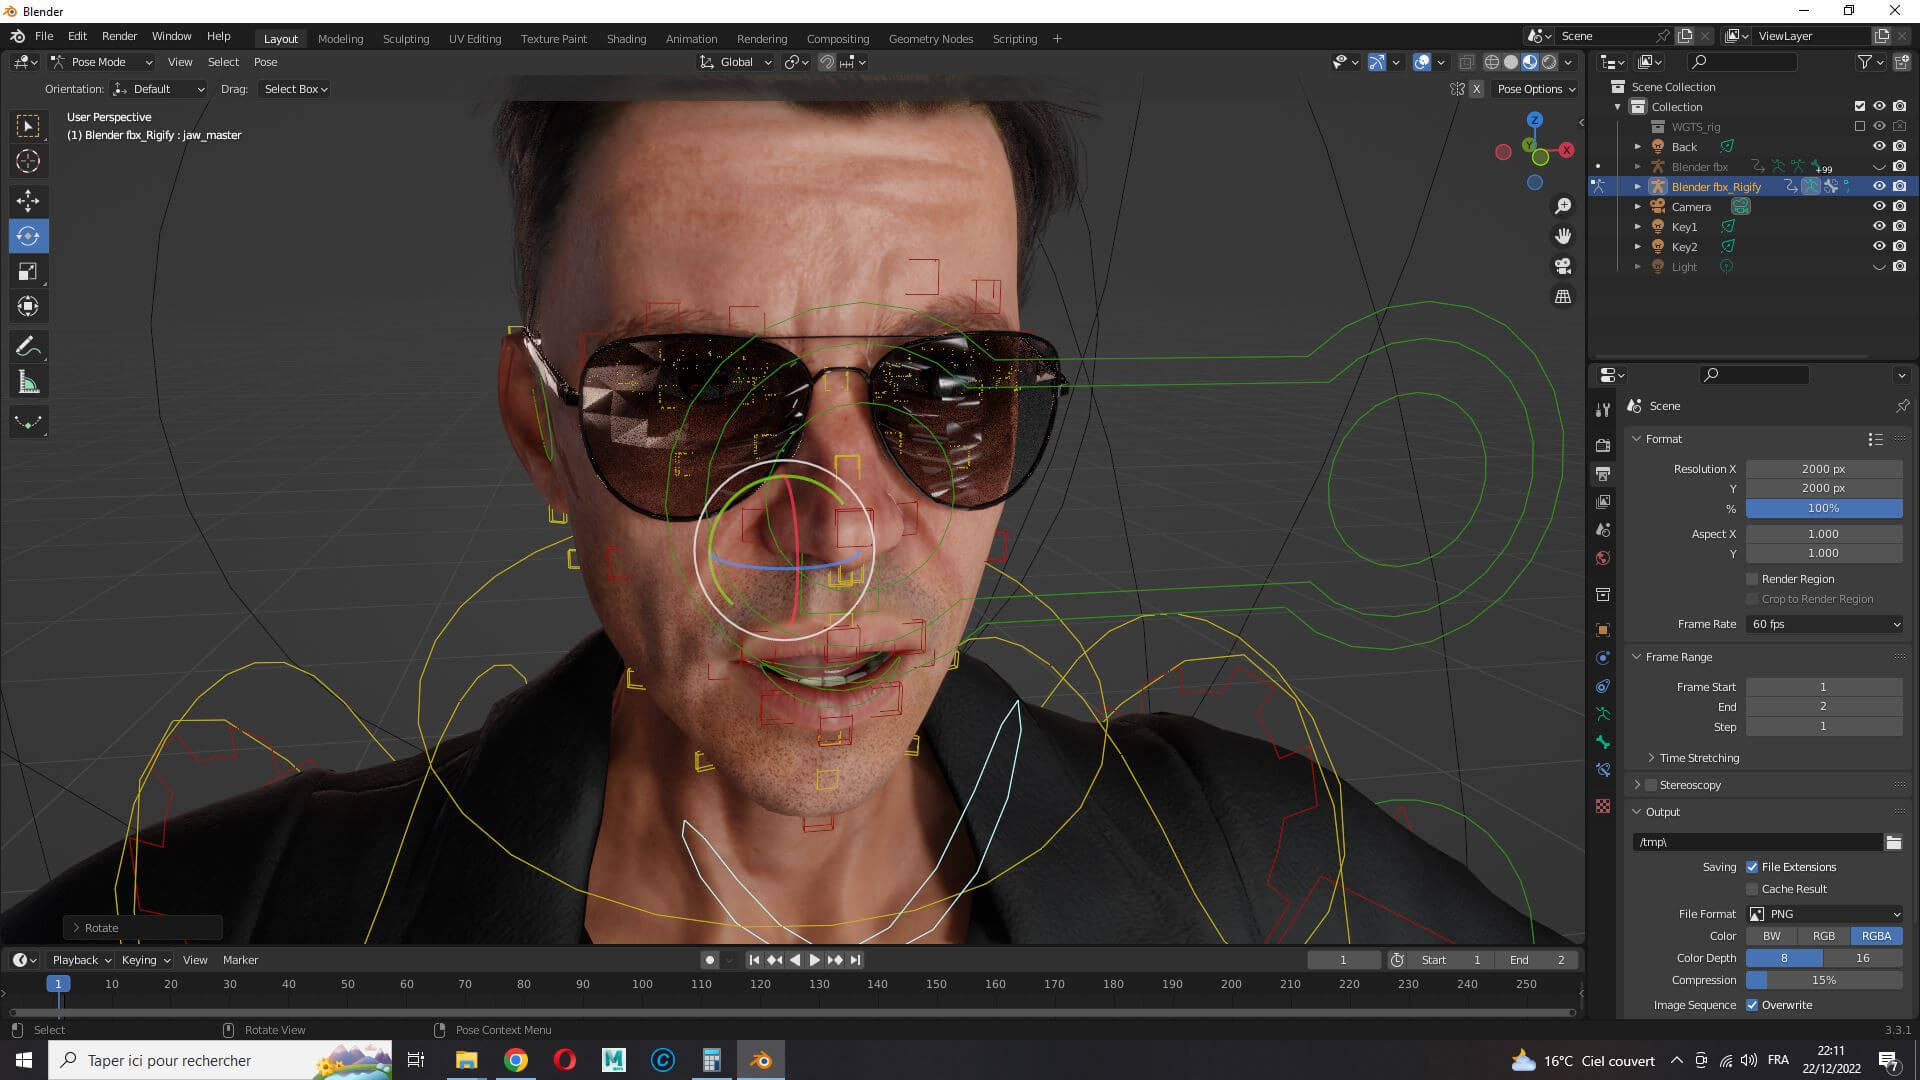Image resolution: width=1920 pixels, height=1080 pixels.
Task: Uncheck File Extensions option
Action: click(x=1752, y=867)
